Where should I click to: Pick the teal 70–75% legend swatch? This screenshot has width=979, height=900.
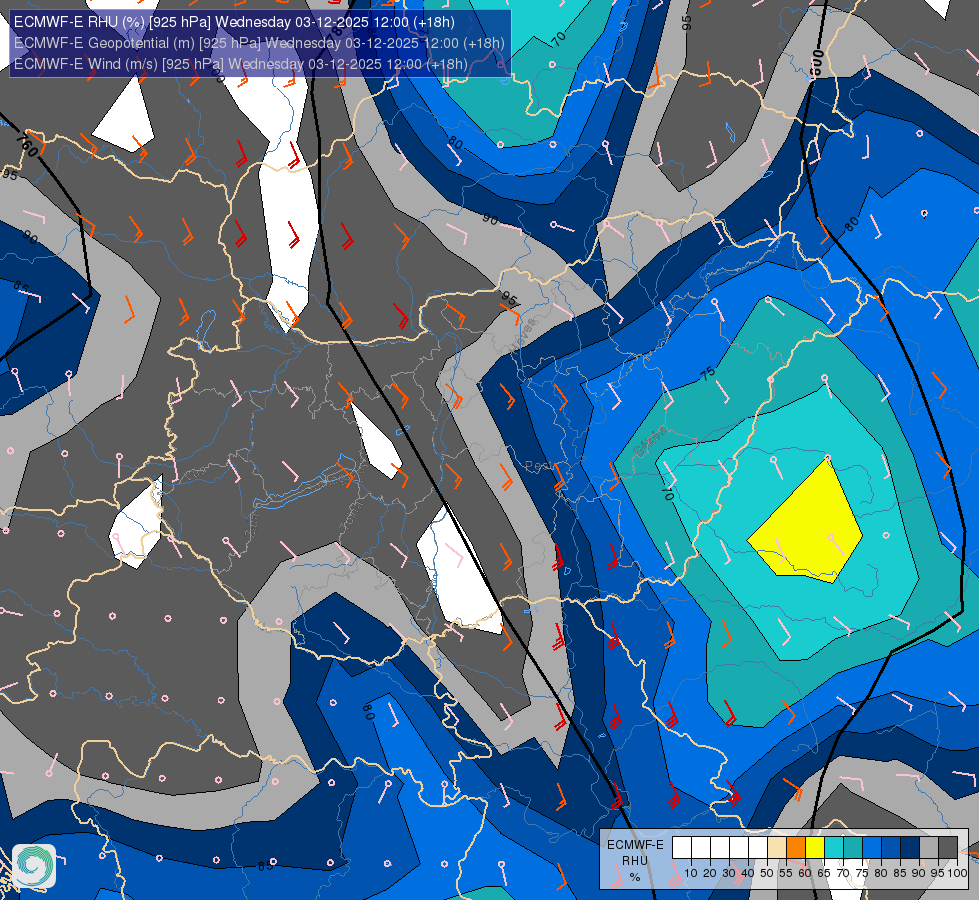(x=853, y=848)
